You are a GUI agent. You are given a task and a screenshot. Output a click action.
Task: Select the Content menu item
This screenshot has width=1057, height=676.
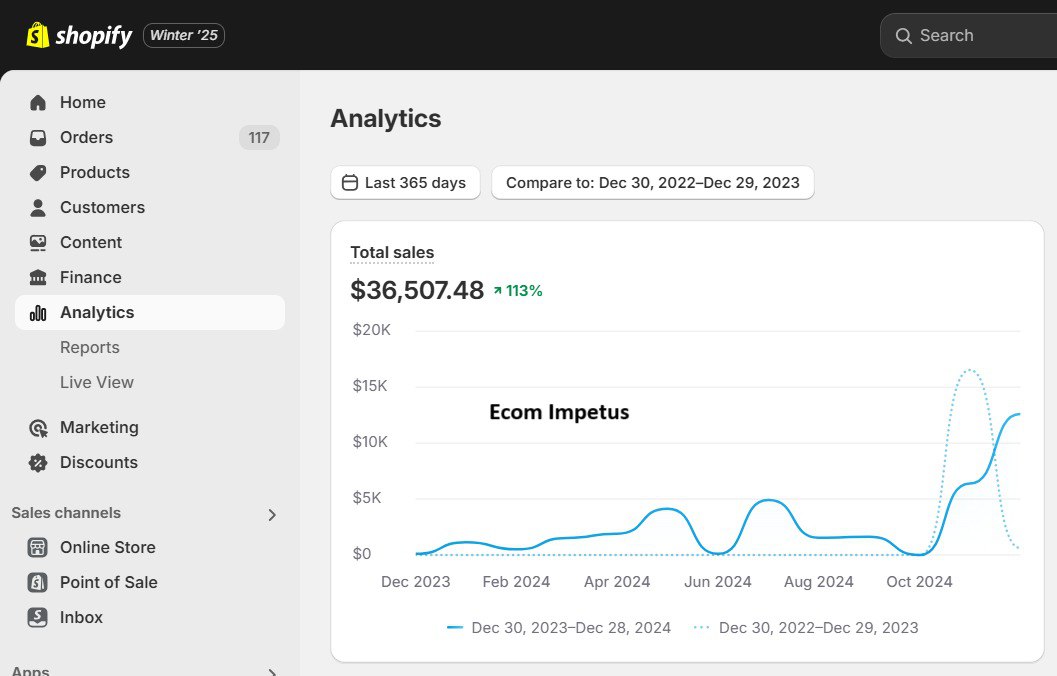coord(150,243)
